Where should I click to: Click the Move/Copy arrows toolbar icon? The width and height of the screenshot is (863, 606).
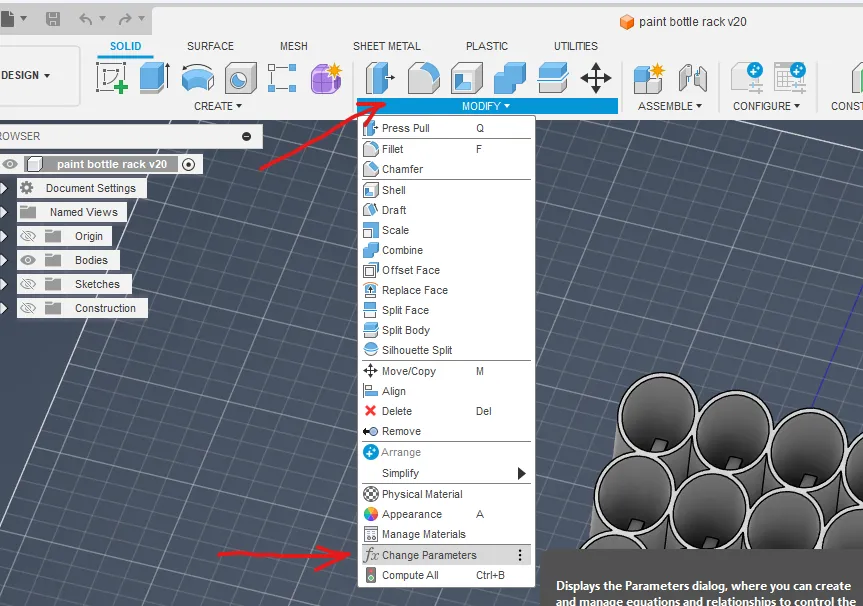click(x=596, y=78)
